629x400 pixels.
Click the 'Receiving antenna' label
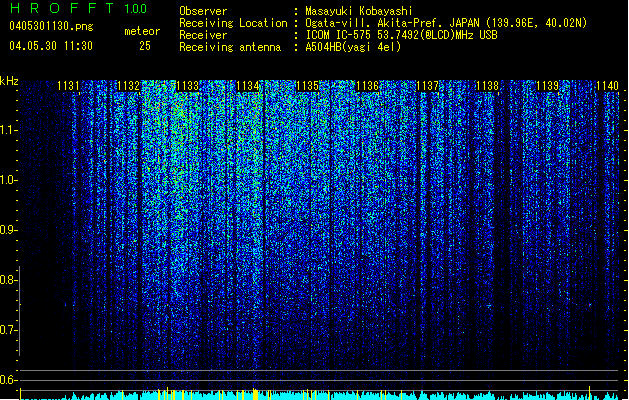point(230,47)
